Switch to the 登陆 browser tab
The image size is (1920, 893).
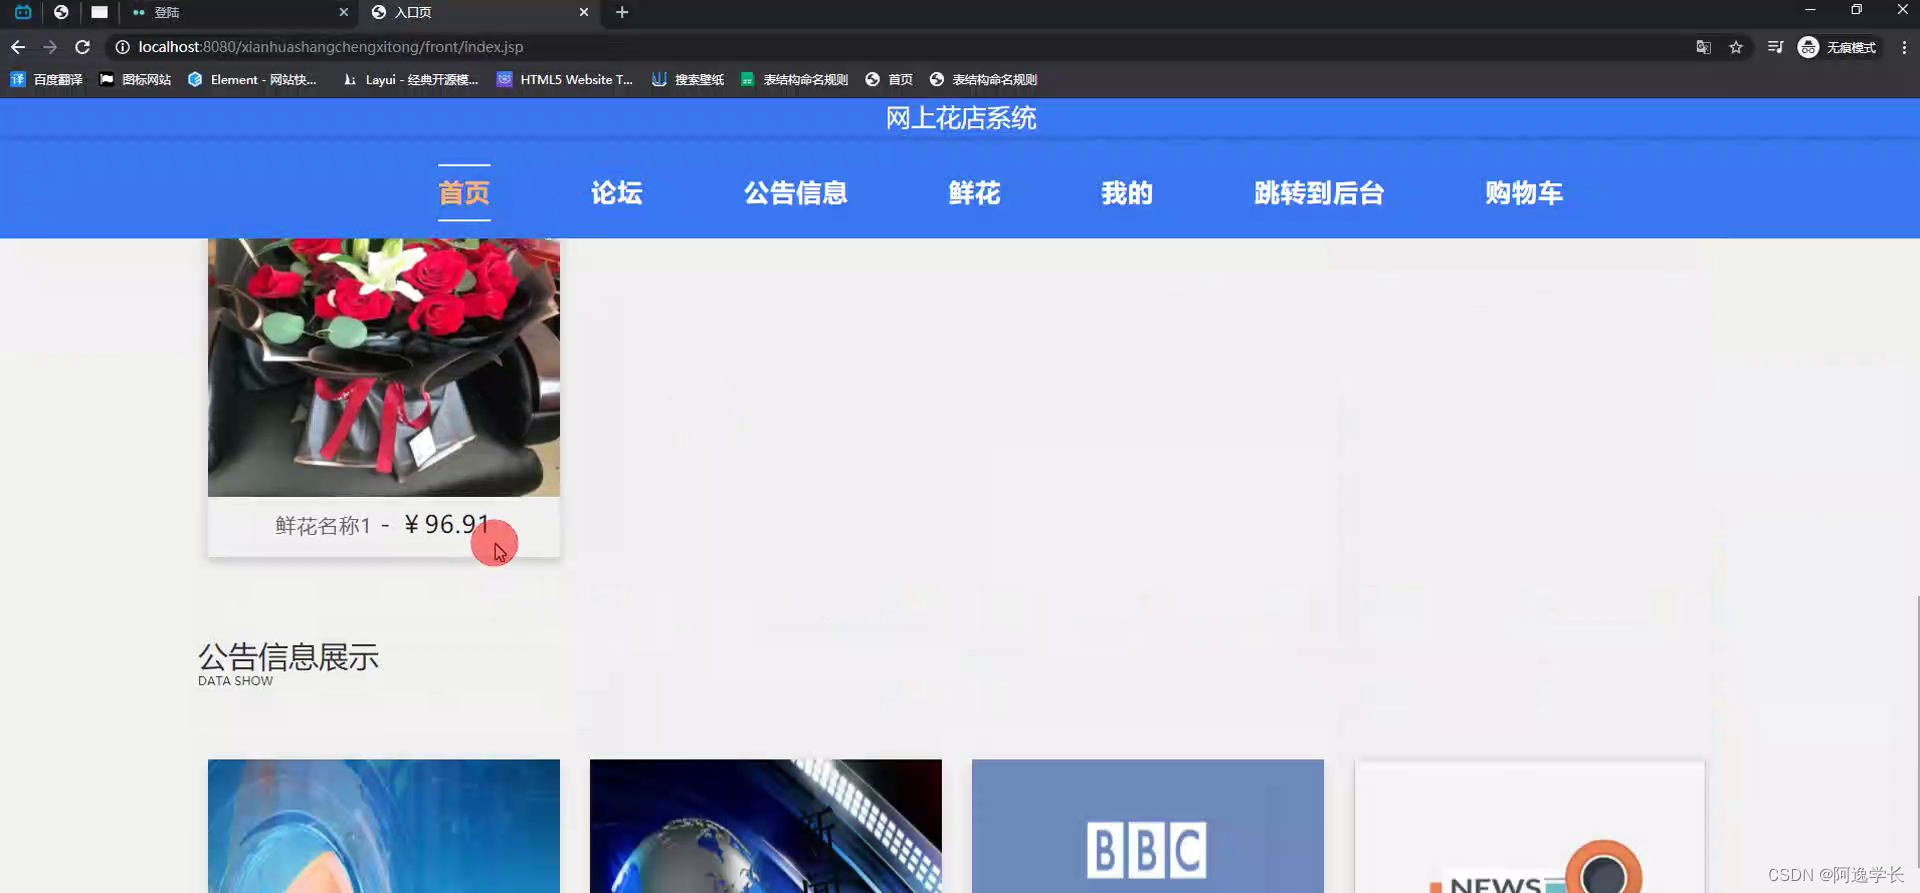coord(240,12)
